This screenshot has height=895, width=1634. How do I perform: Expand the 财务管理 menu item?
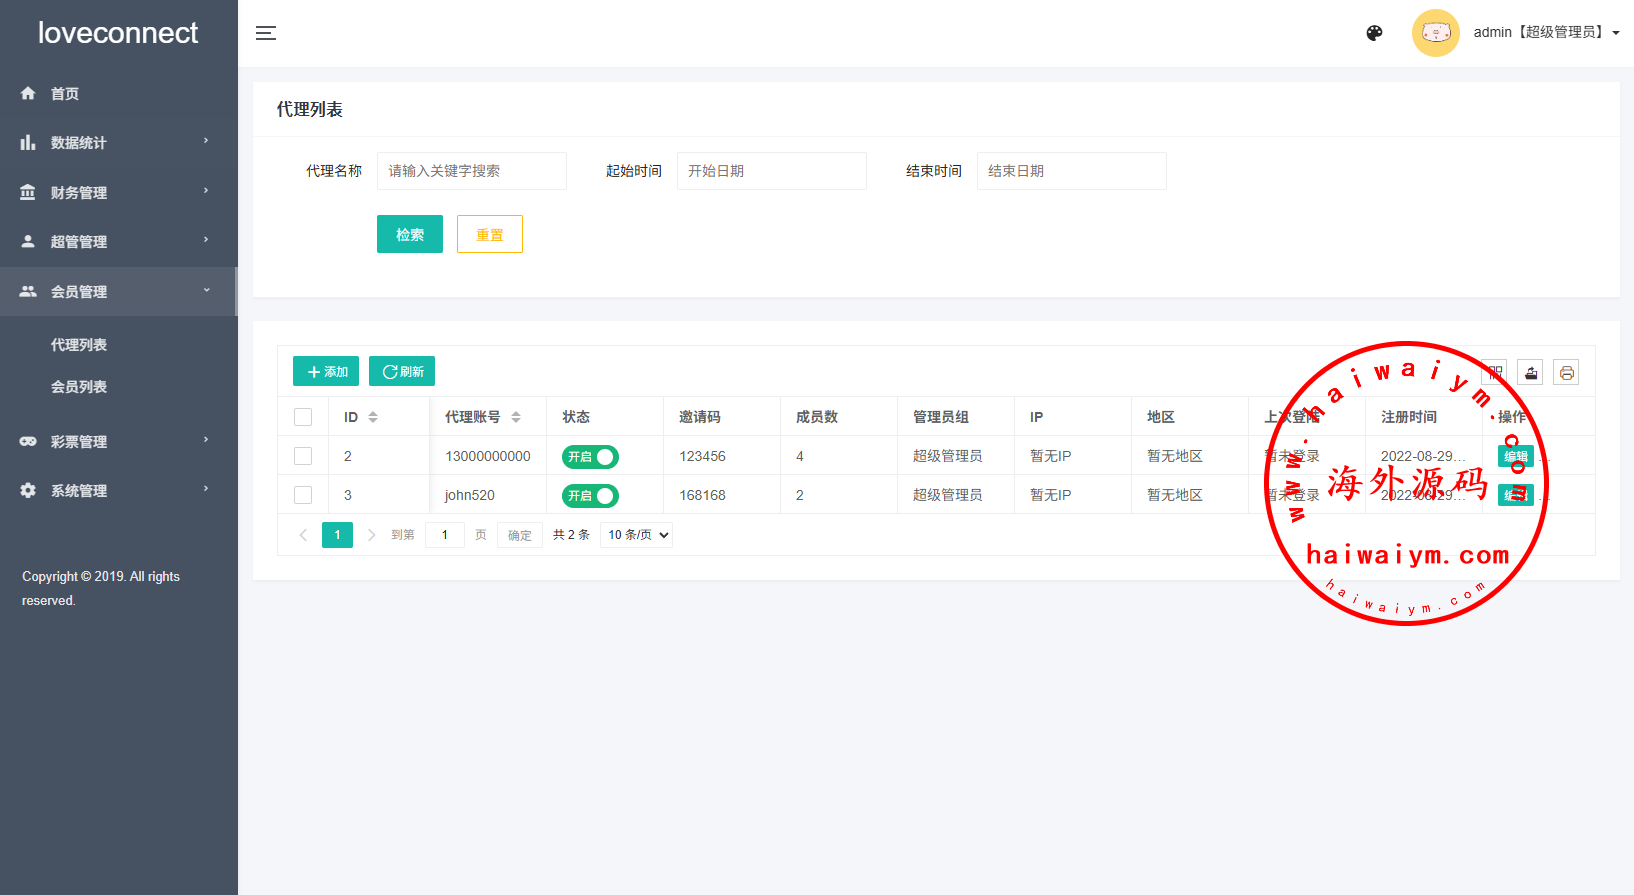tap(118, 192)
